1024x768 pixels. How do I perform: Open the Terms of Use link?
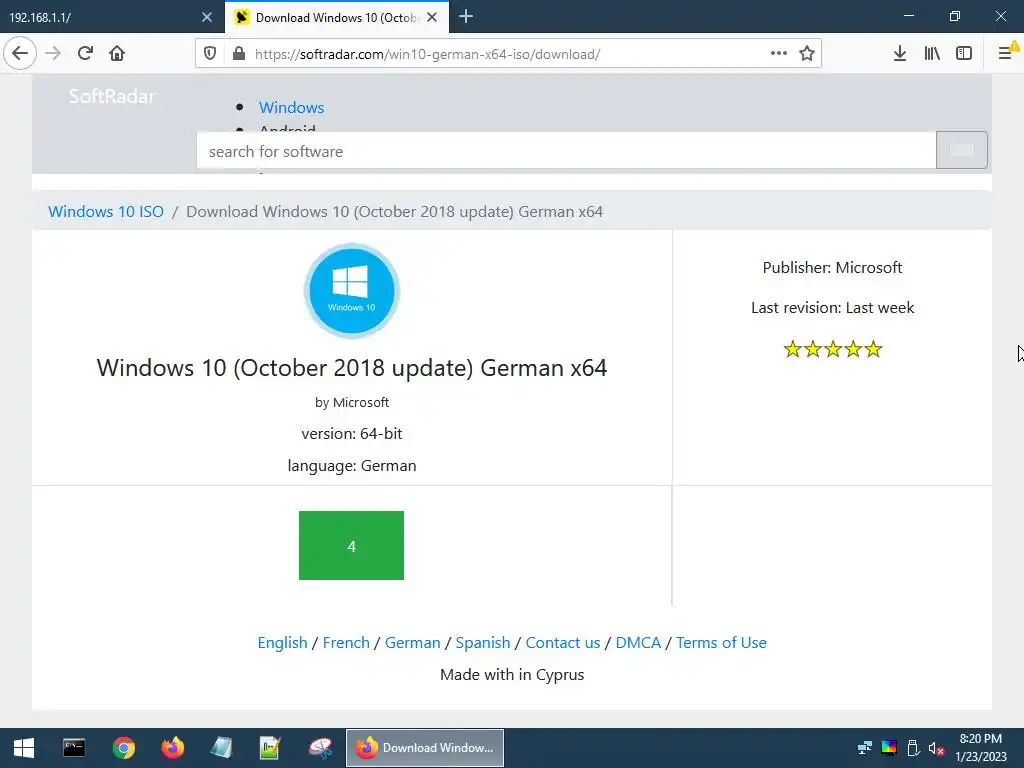coord(721,643)
